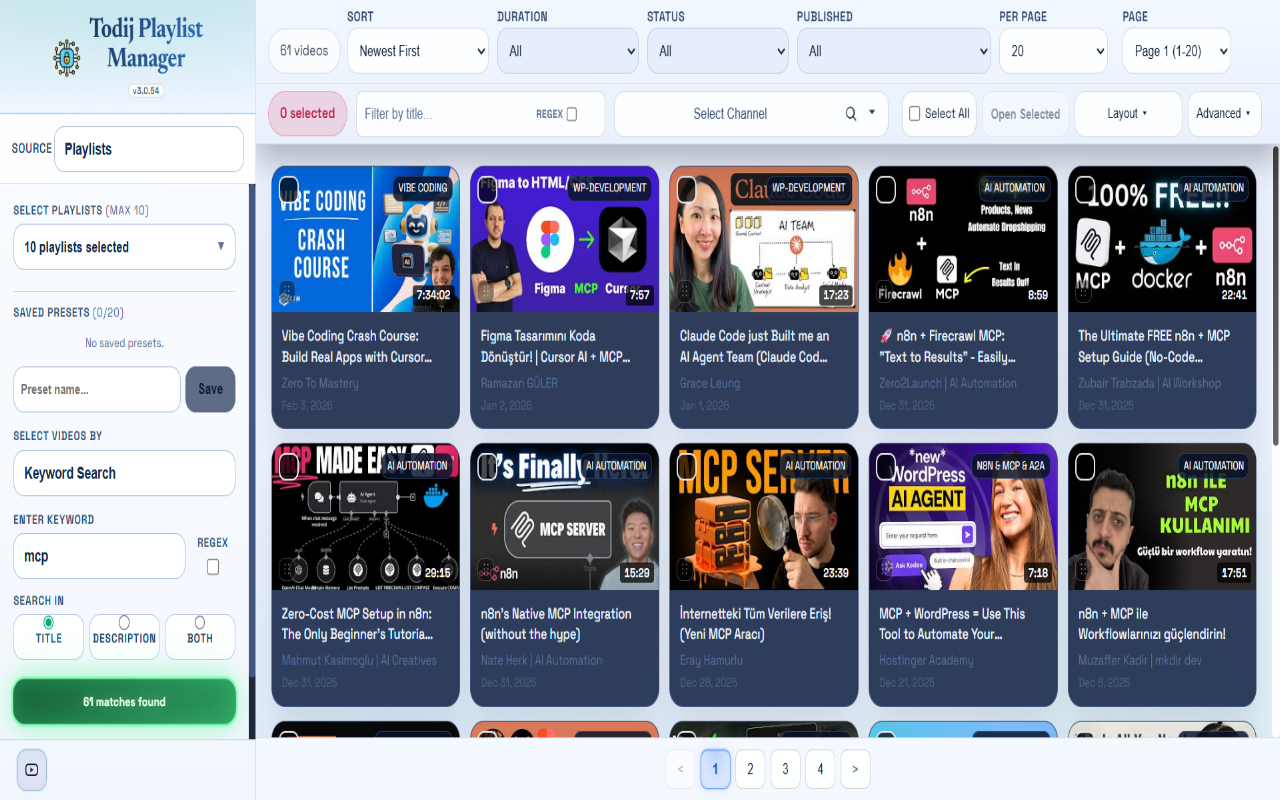Go to page 3 in pagination
The height and width of the screenshot is (800, 1280).
(x=785, y=769)
